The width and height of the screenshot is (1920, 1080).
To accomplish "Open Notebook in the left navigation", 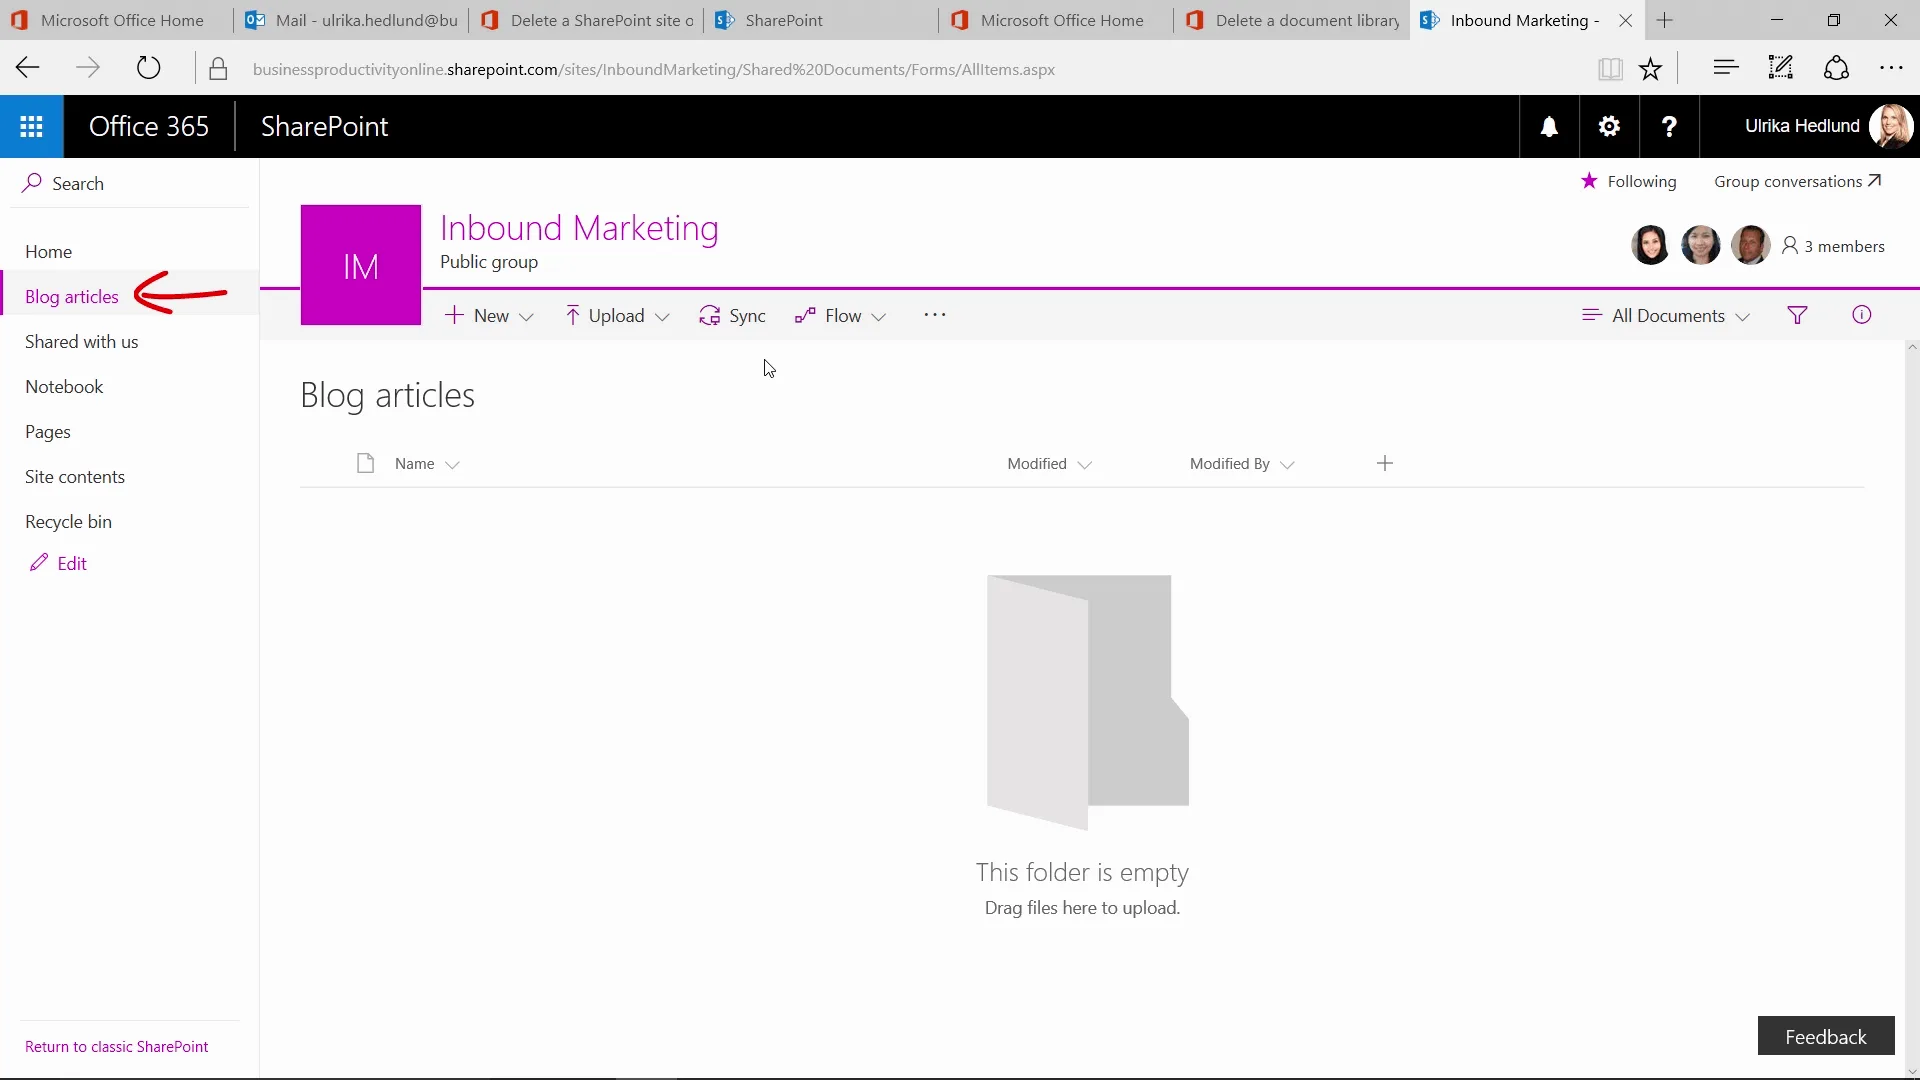I will (64, 386).
